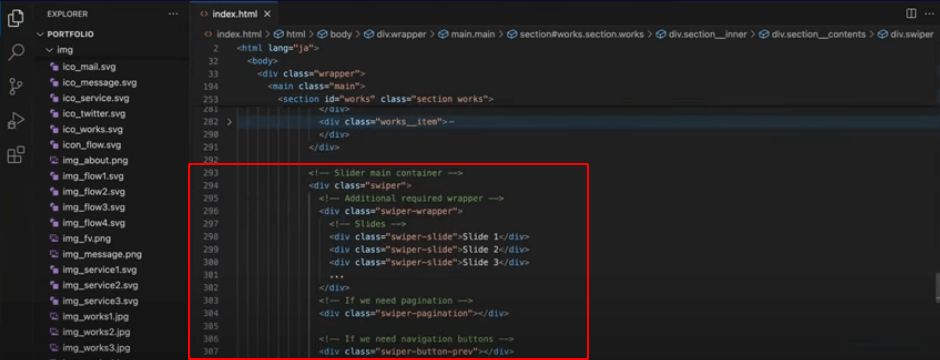Image resolution: width=940 pixels, height=360 pixels.
Task: Close the index.html tab
Action: 266,14
